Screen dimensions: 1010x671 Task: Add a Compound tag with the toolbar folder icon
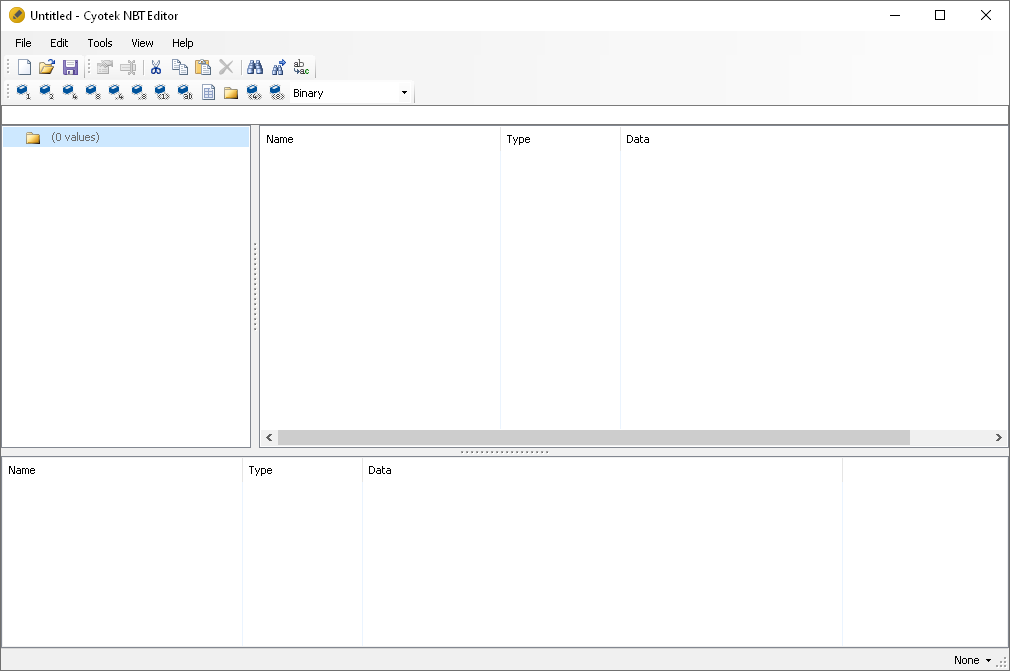point(231,93)
